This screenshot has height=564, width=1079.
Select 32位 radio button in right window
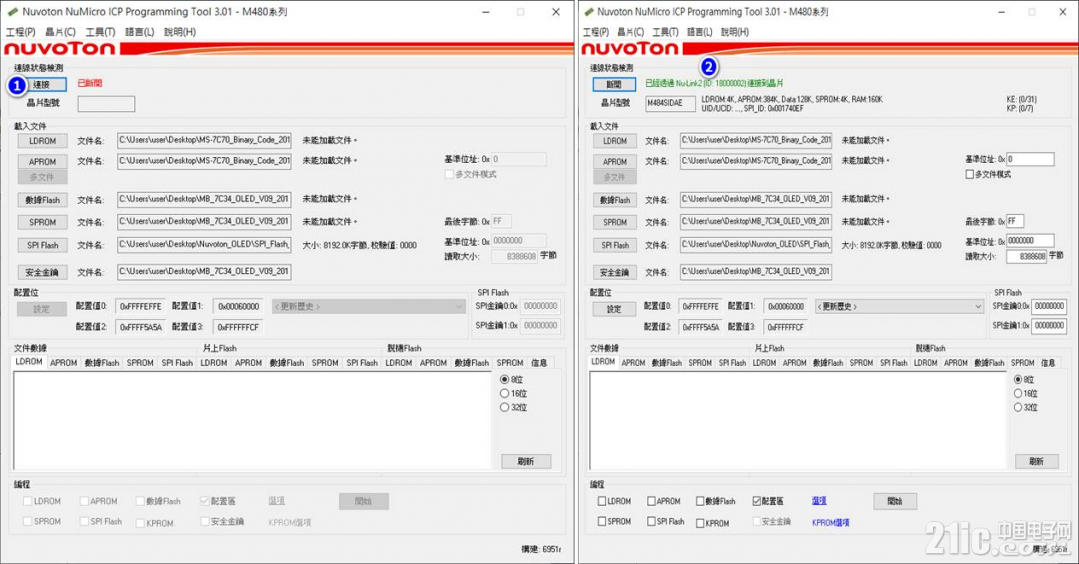click(1018, 407)
